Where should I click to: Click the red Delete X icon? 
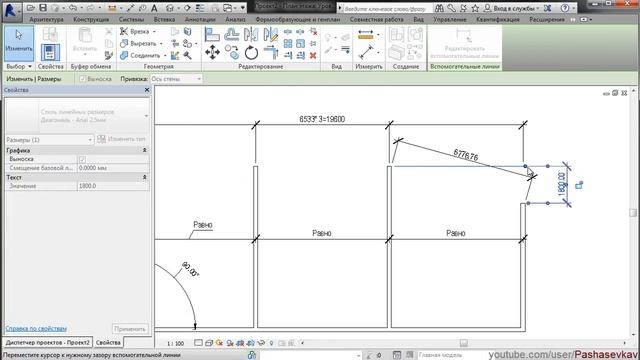(313, 55)
